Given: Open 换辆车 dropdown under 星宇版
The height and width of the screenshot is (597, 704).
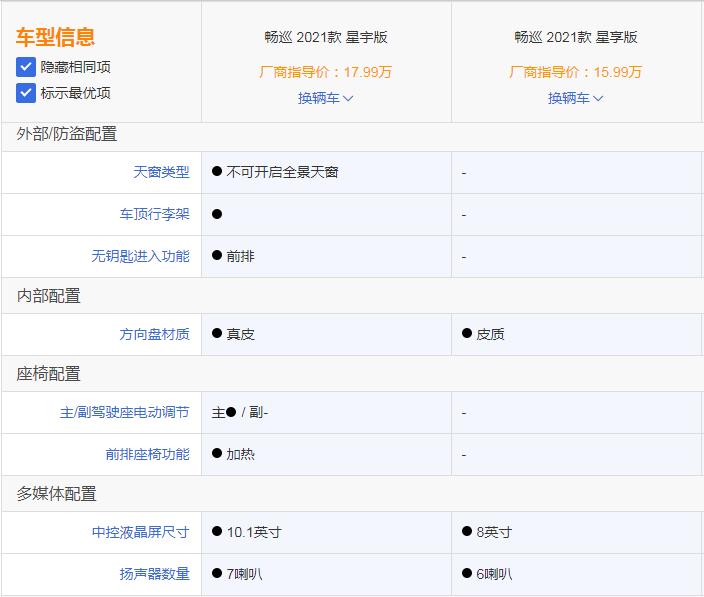Looking at the screenshot, I should [x=326, y=98].
